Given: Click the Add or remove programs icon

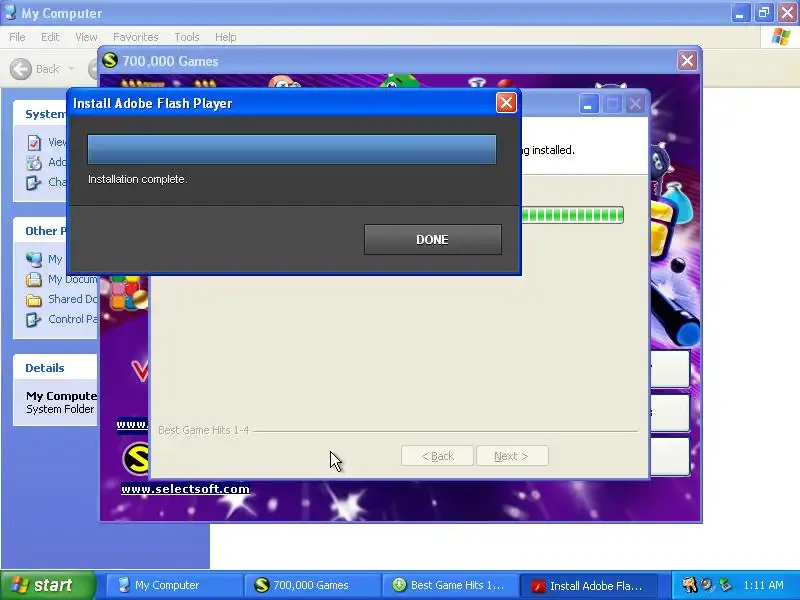Looking at the screenshot, I should pyautogui.click(x=34, y=163).
